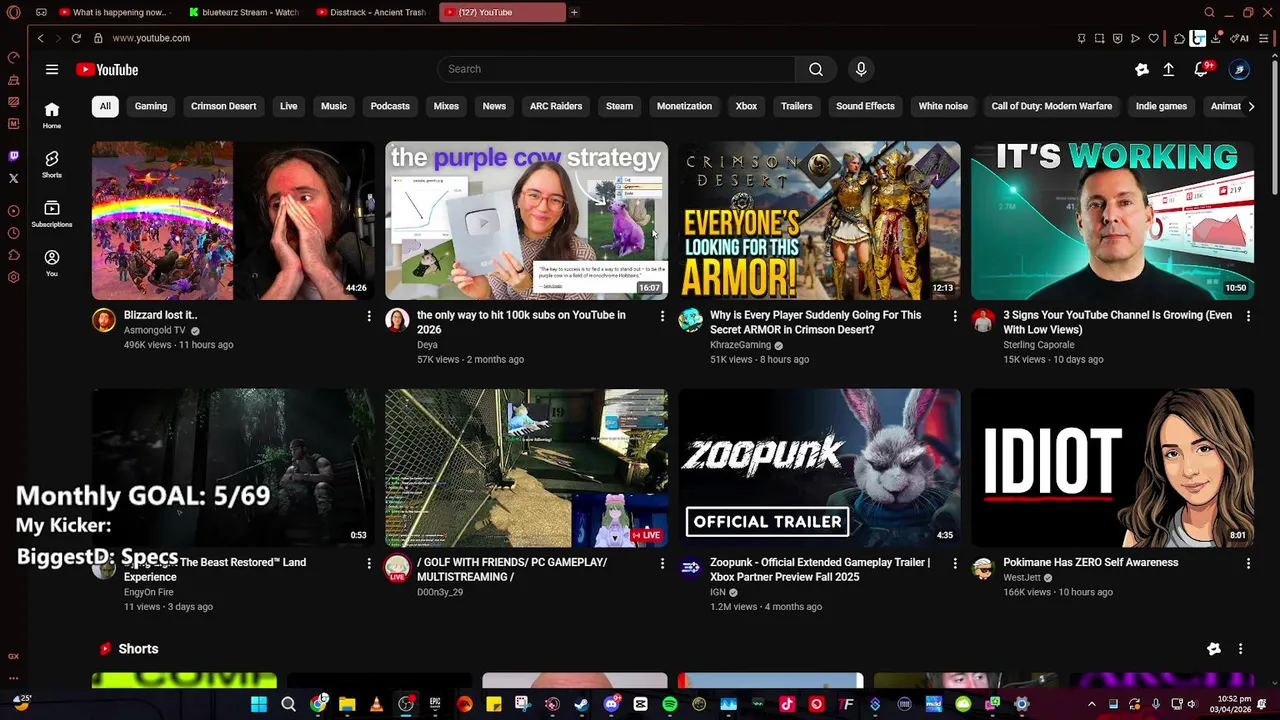Open Asmongold TV channel link

tap(155, 330)
